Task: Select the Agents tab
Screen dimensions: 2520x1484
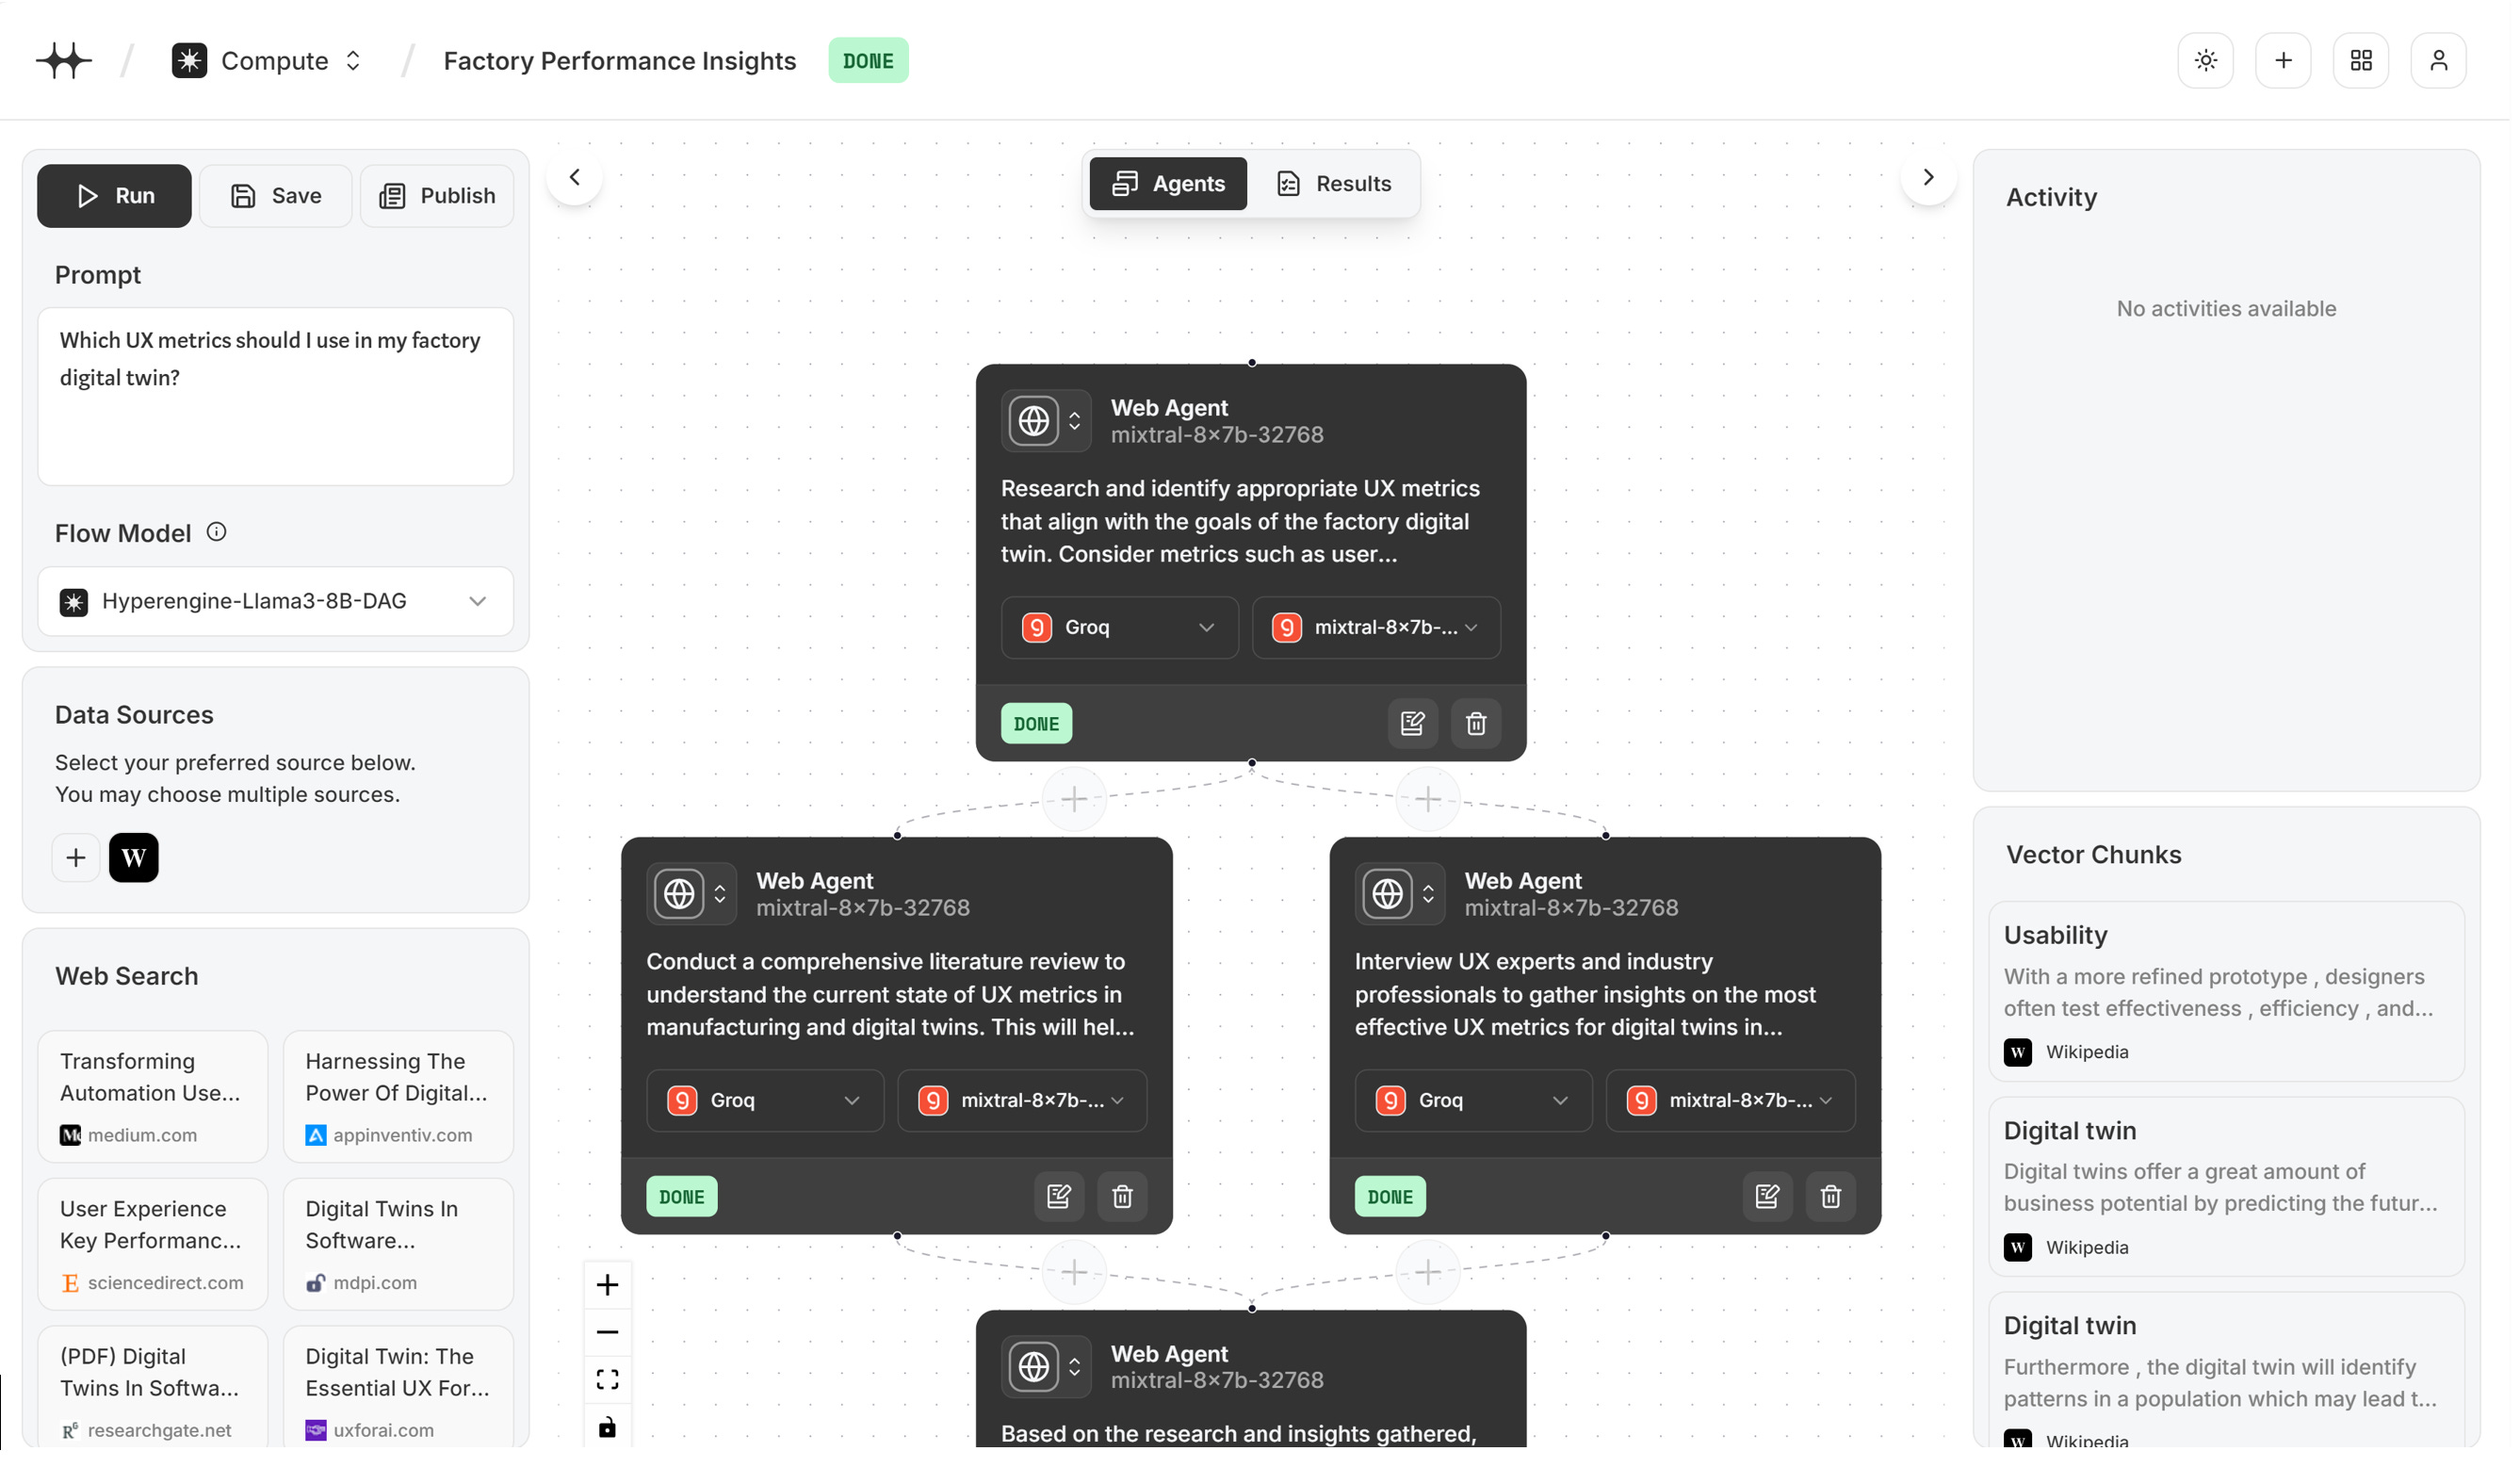Action: 1172,184
